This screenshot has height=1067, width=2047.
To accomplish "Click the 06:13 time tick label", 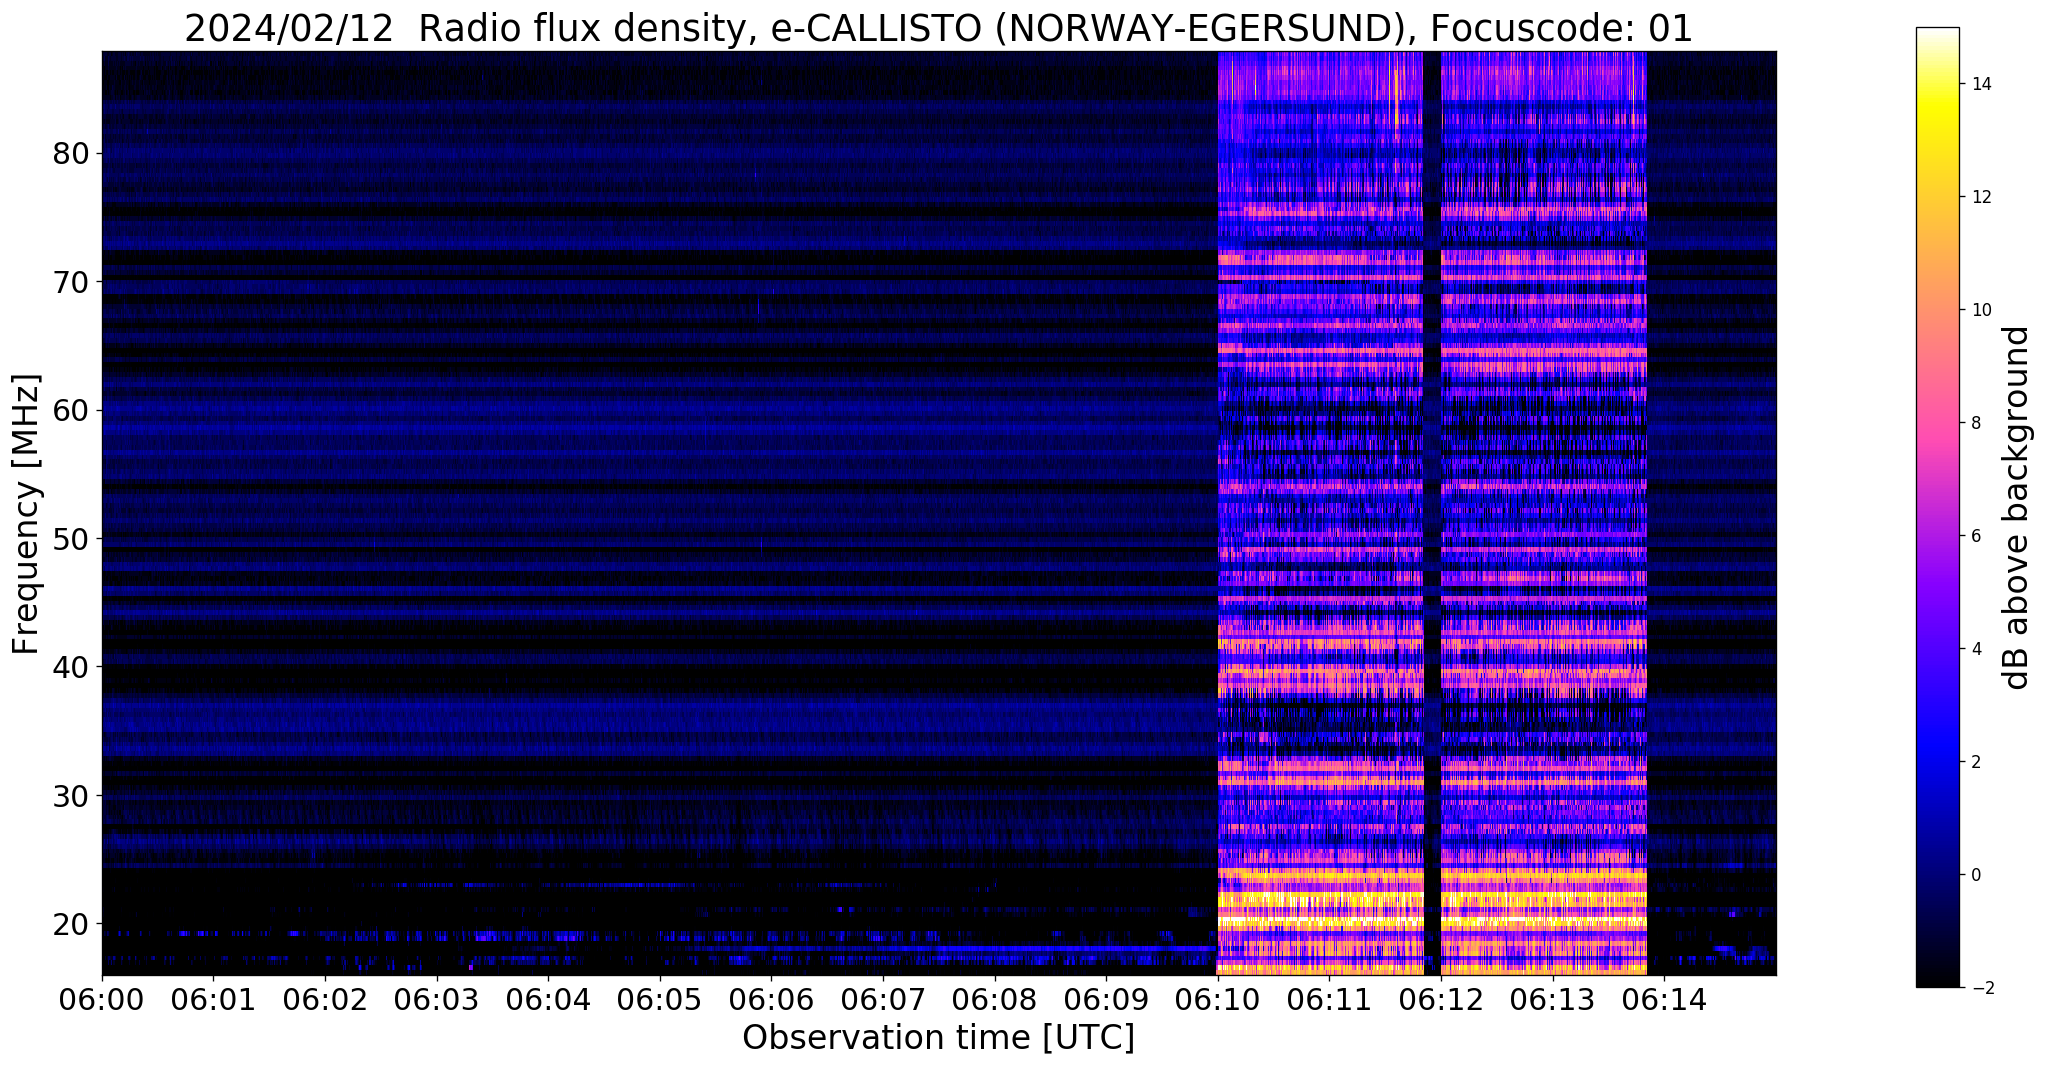I will click(x=1552, y=998).
